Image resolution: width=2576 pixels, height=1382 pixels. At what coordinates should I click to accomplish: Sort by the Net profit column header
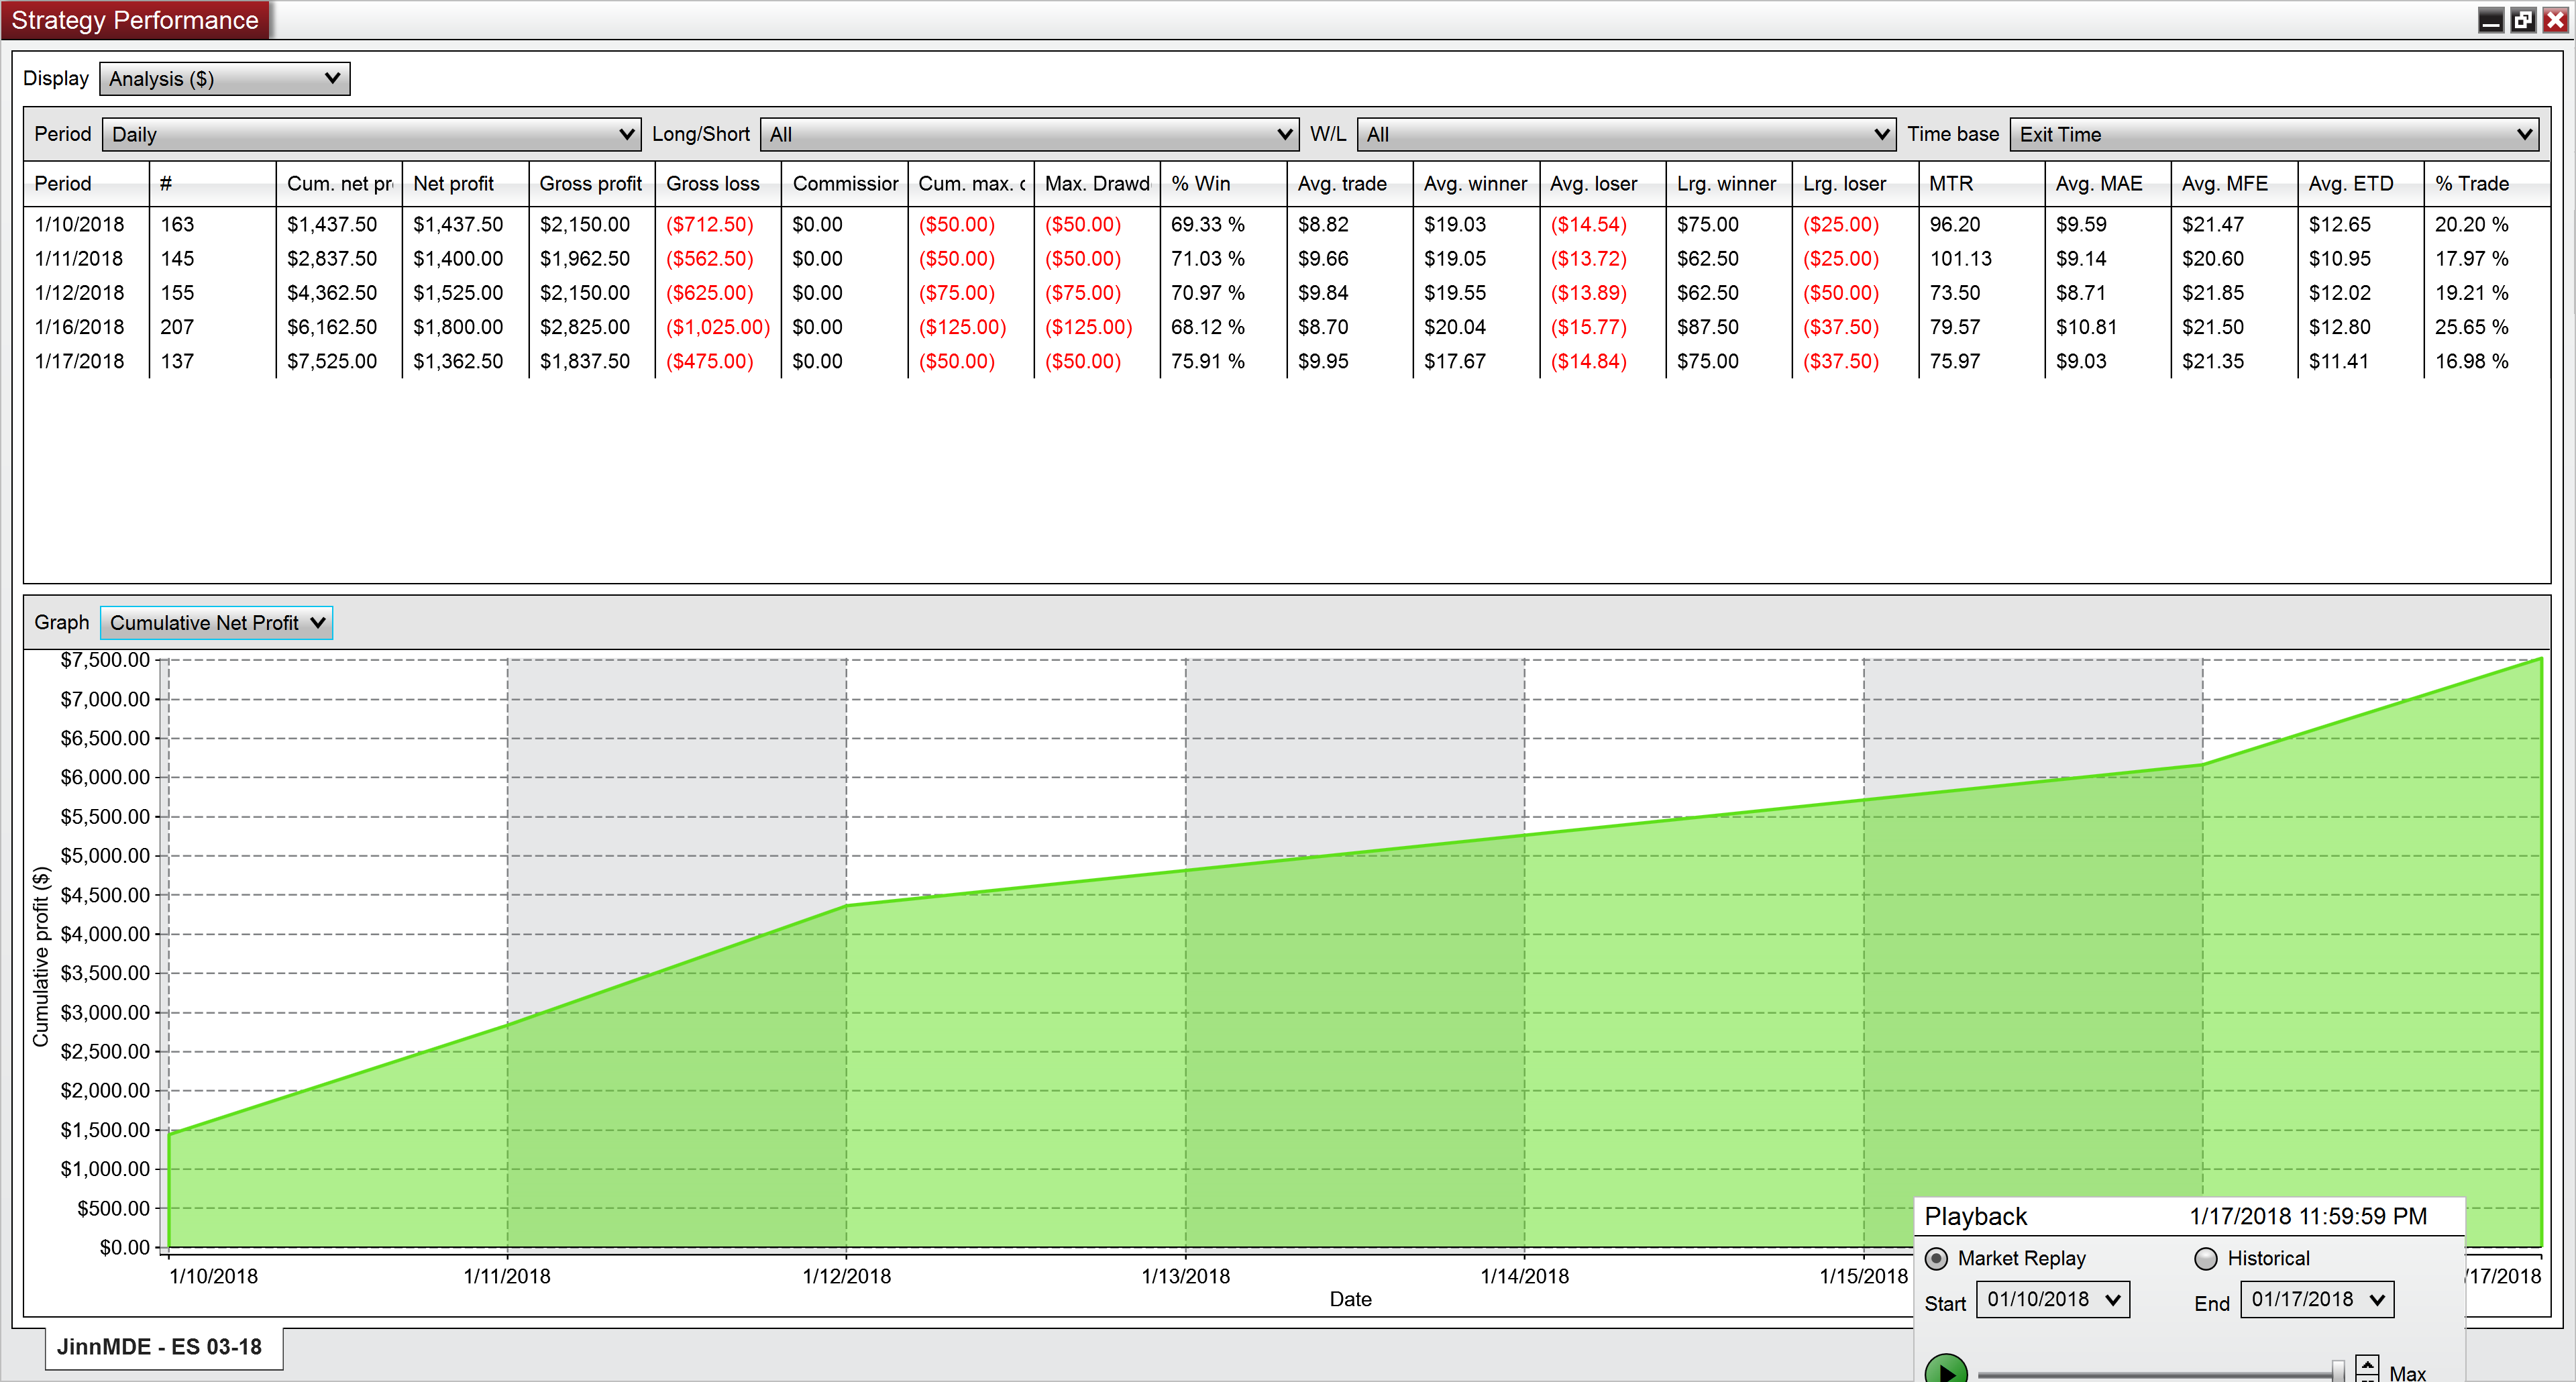click(x=465, y=183)
